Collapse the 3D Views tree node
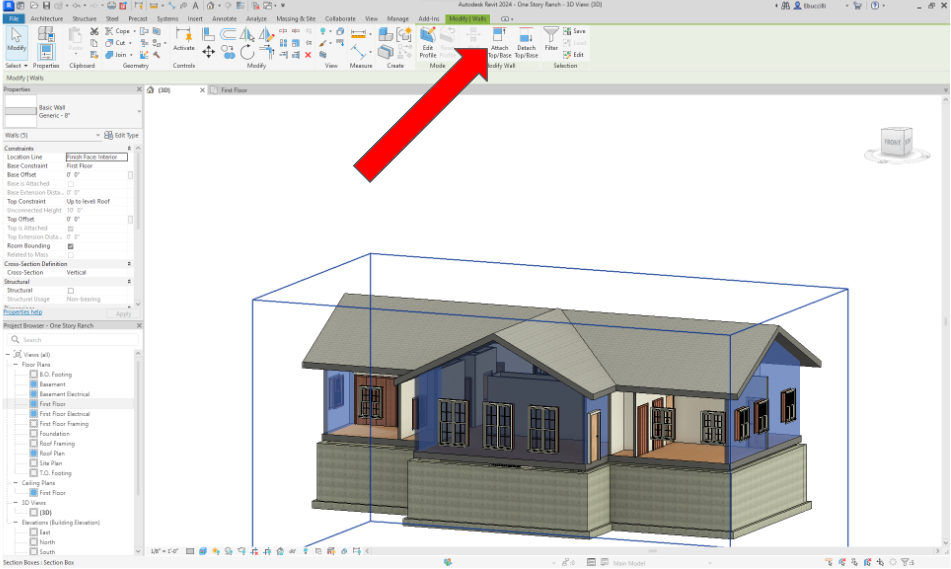 [16, 502]
